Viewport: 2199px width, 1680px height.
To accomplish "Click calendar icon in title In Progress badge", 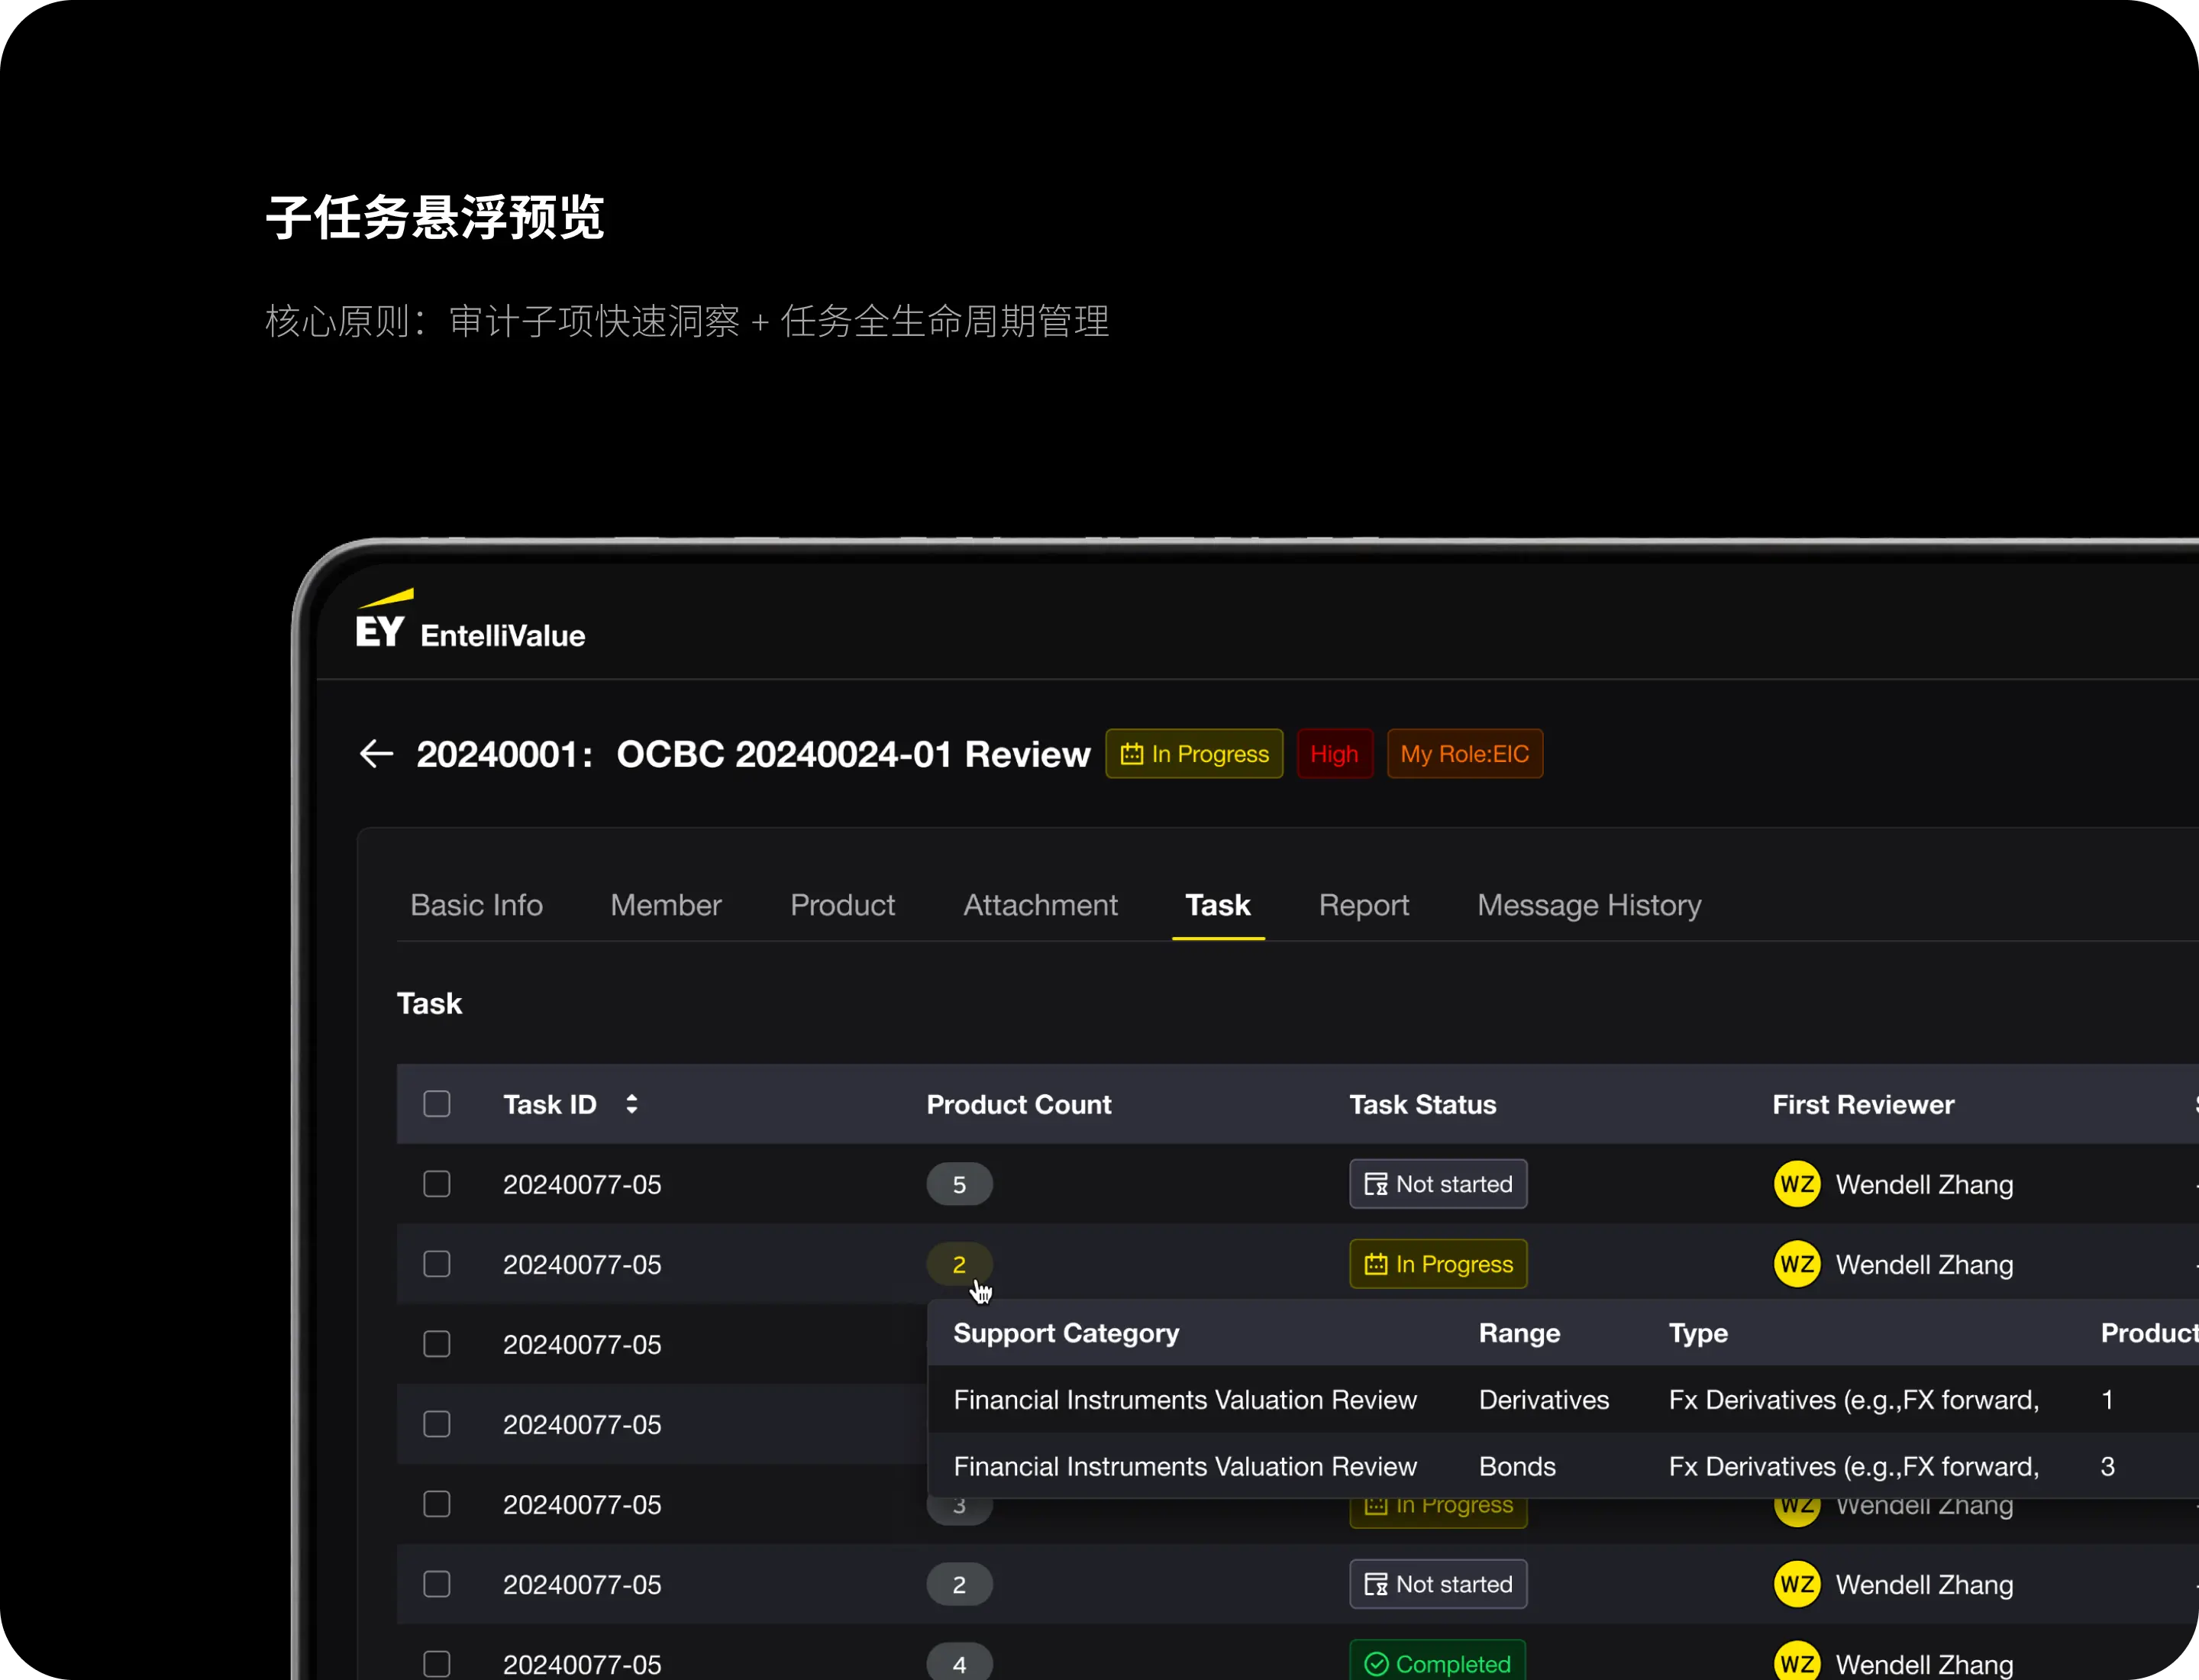I will click(1131, 754).
